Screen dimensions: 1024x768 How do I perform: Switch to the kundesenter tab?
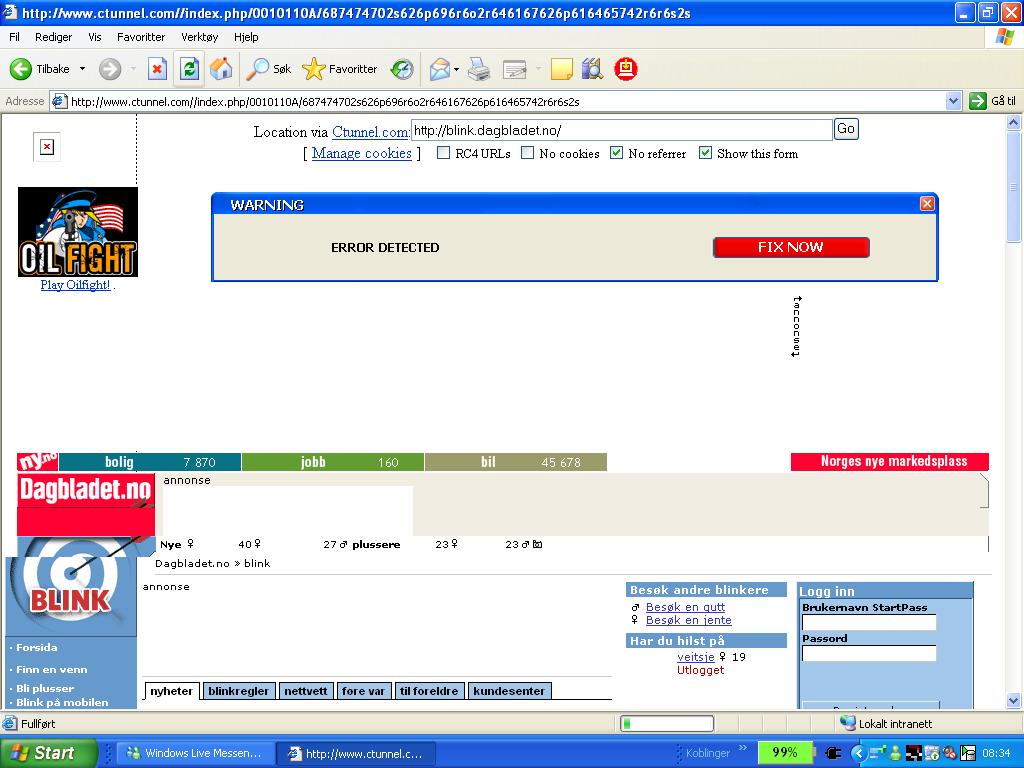coord(509,691)
